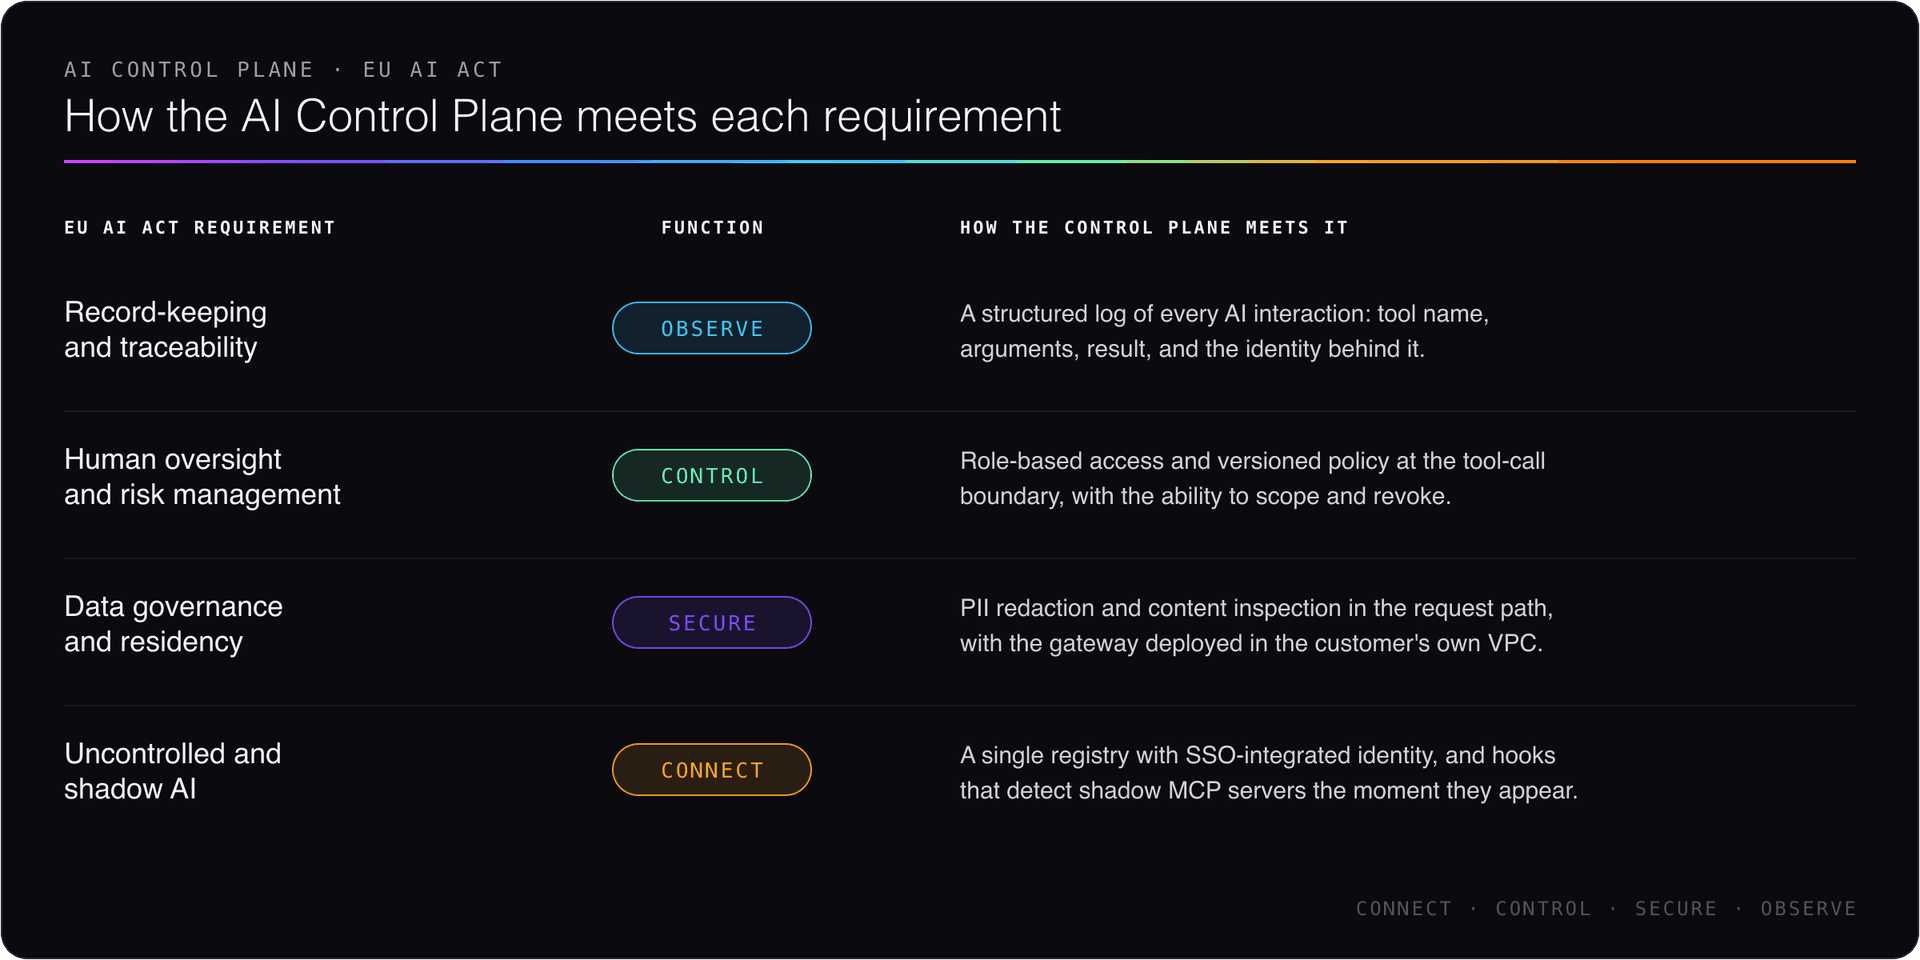
Task: Click the 'HOW THE CONTROL PLANE MEETS IT' header
Action: pos(1154,227)
